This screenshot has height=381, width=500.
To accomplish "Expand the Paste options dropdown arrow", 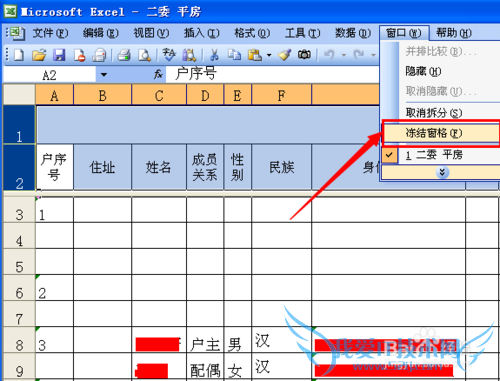I will pyautogui.click(x=269, y=55).
